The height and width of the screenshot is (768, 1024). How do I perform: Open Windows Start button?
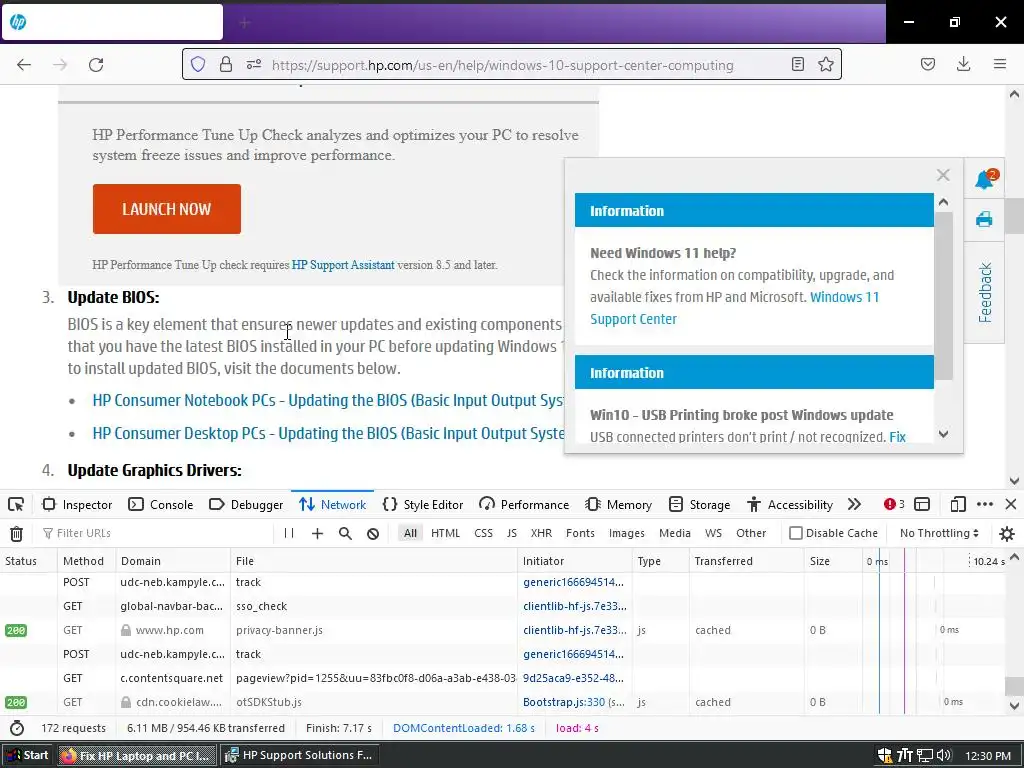(27, 756)
